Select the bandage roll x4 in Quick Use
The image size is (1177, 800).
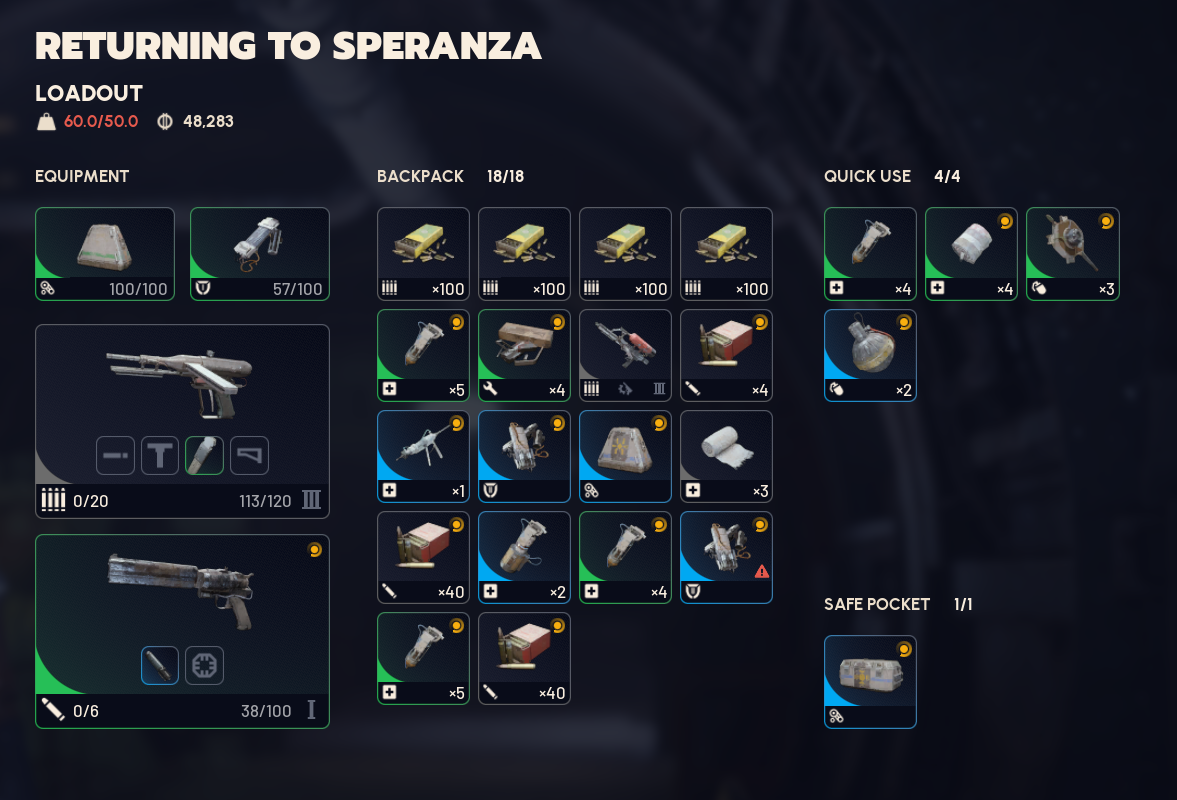click(x=971, y=254)
